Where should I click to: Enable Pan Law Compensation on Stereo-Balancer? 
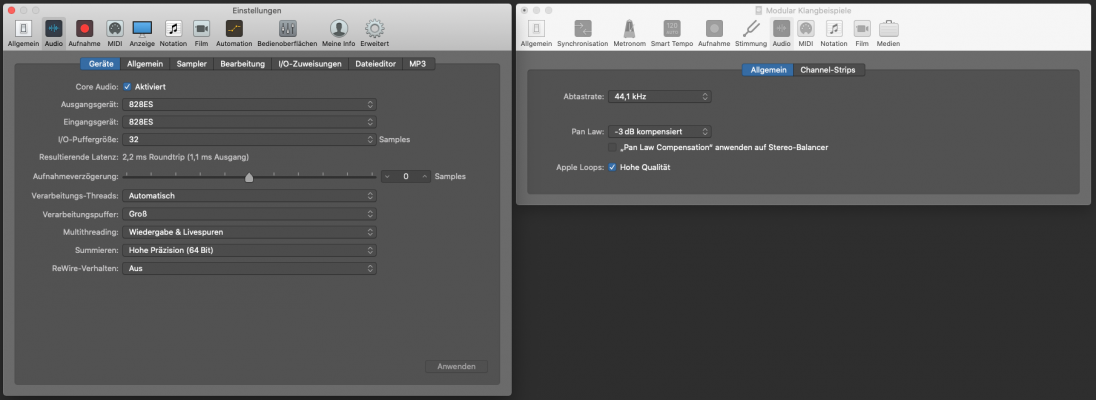(612, 148)
